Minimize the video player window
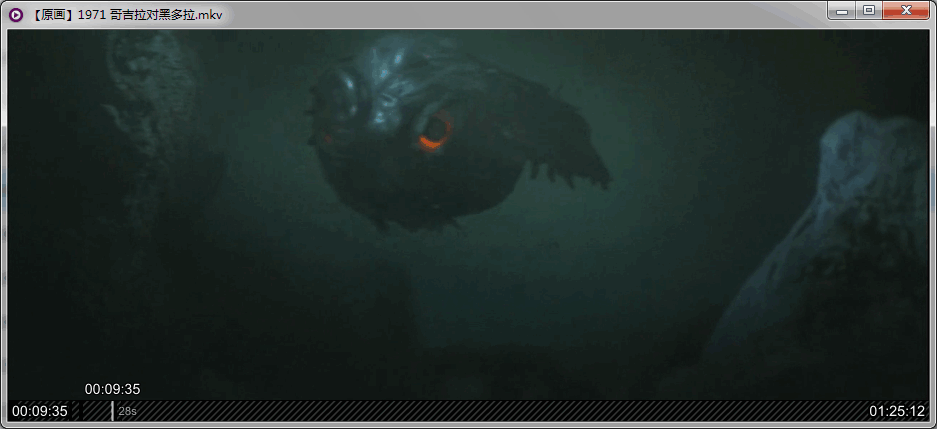 point(841,11)
